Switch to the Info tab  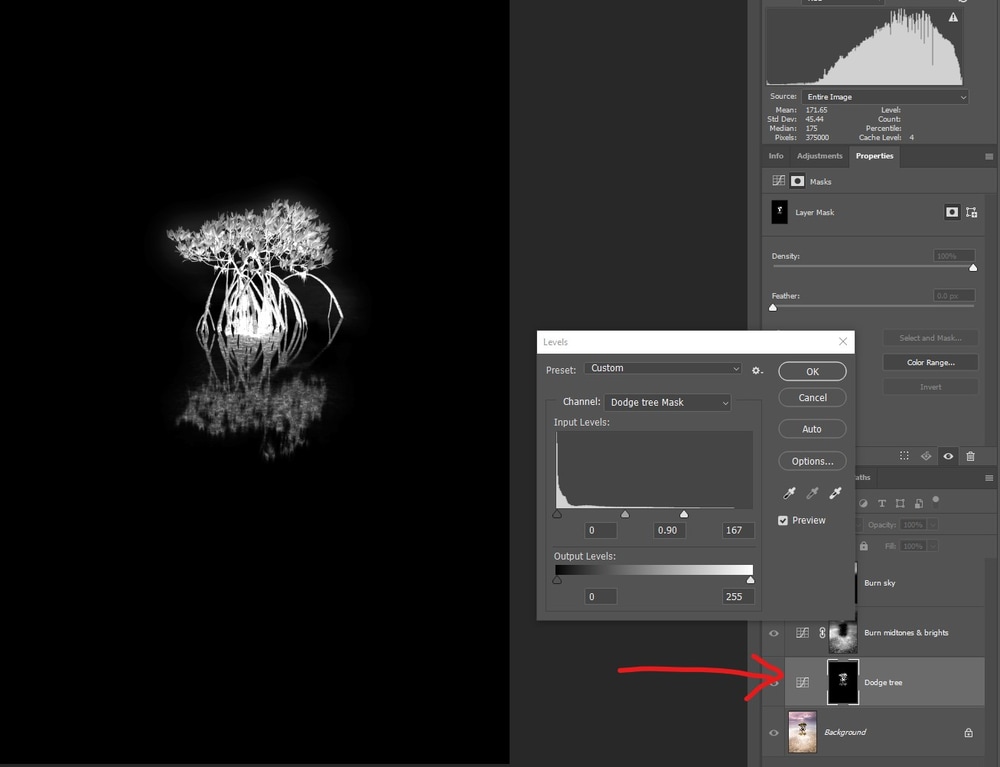click(776, 156)
